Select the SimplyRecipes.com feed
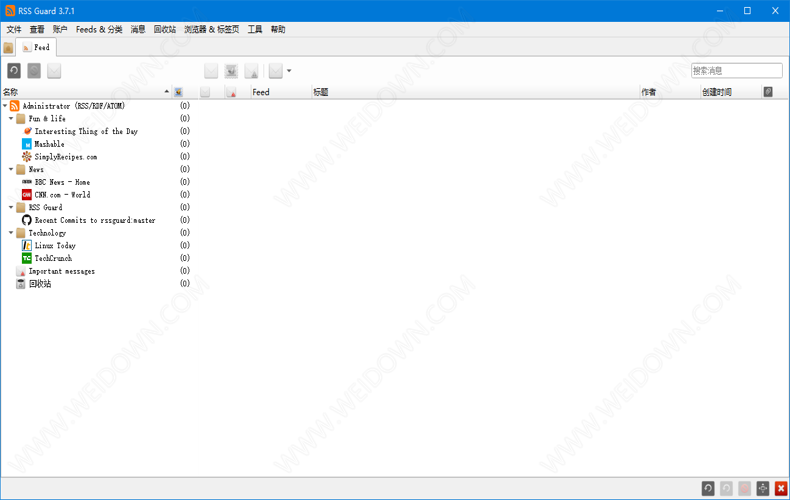790x500 pixels. [65, 157]
